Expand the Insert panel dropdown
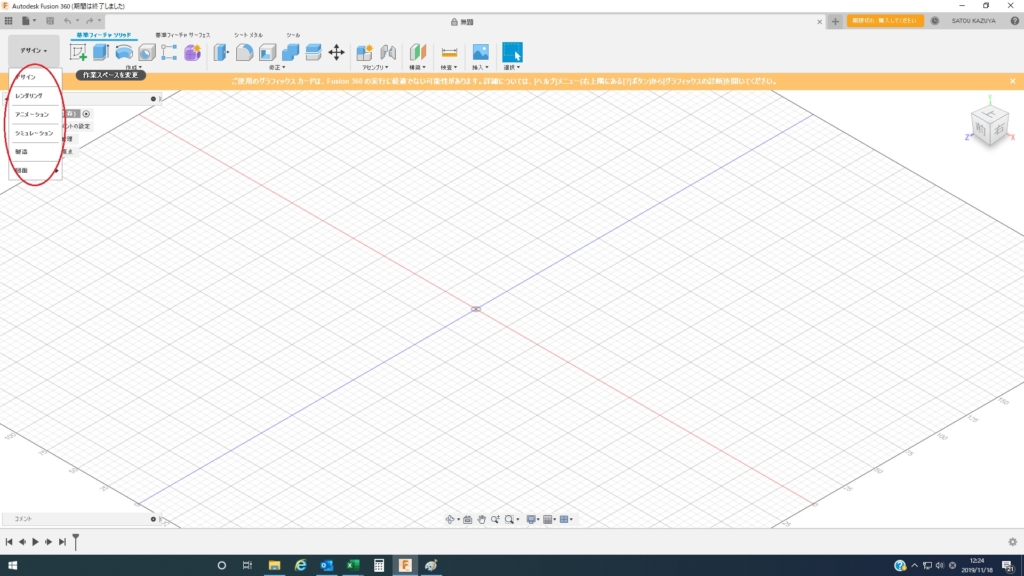Viewport: 1024px width, 576px height. [x=480, y=67]
